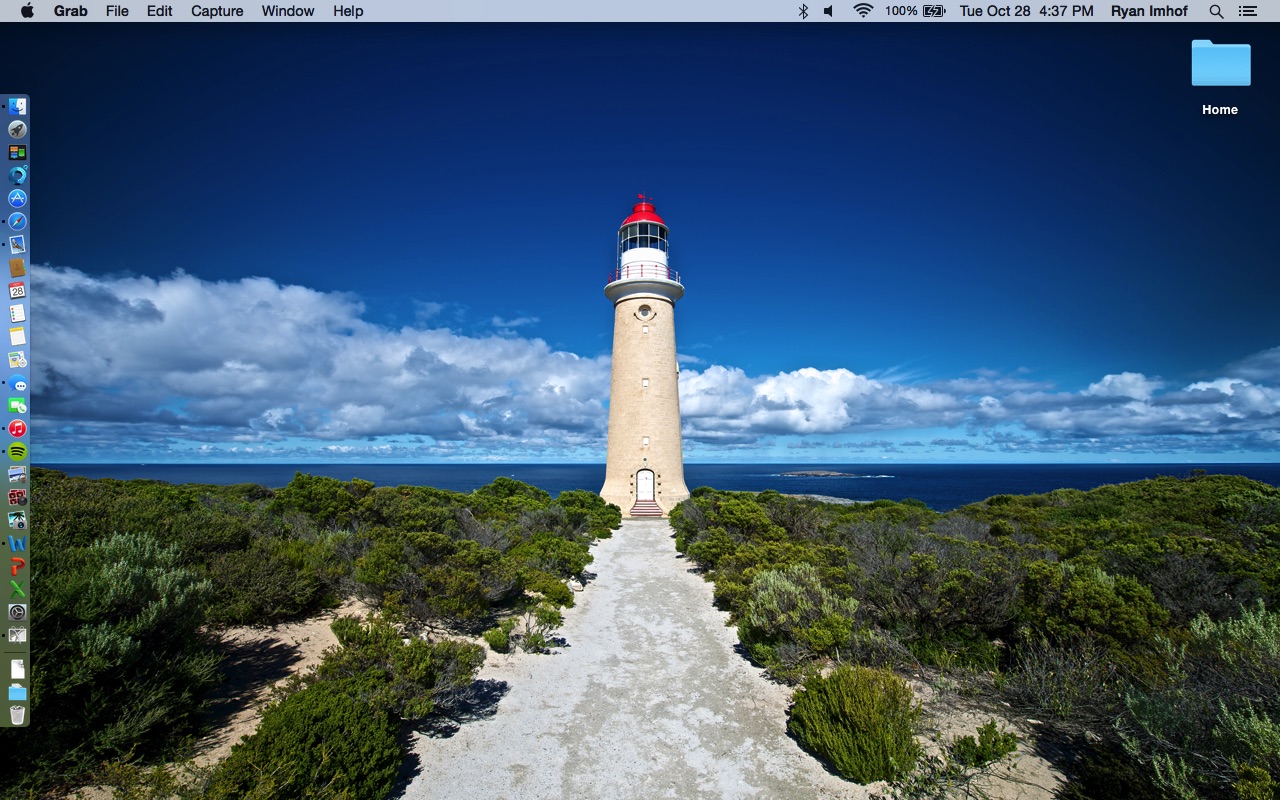Open the Grab application menu

[x=71, y=11]
